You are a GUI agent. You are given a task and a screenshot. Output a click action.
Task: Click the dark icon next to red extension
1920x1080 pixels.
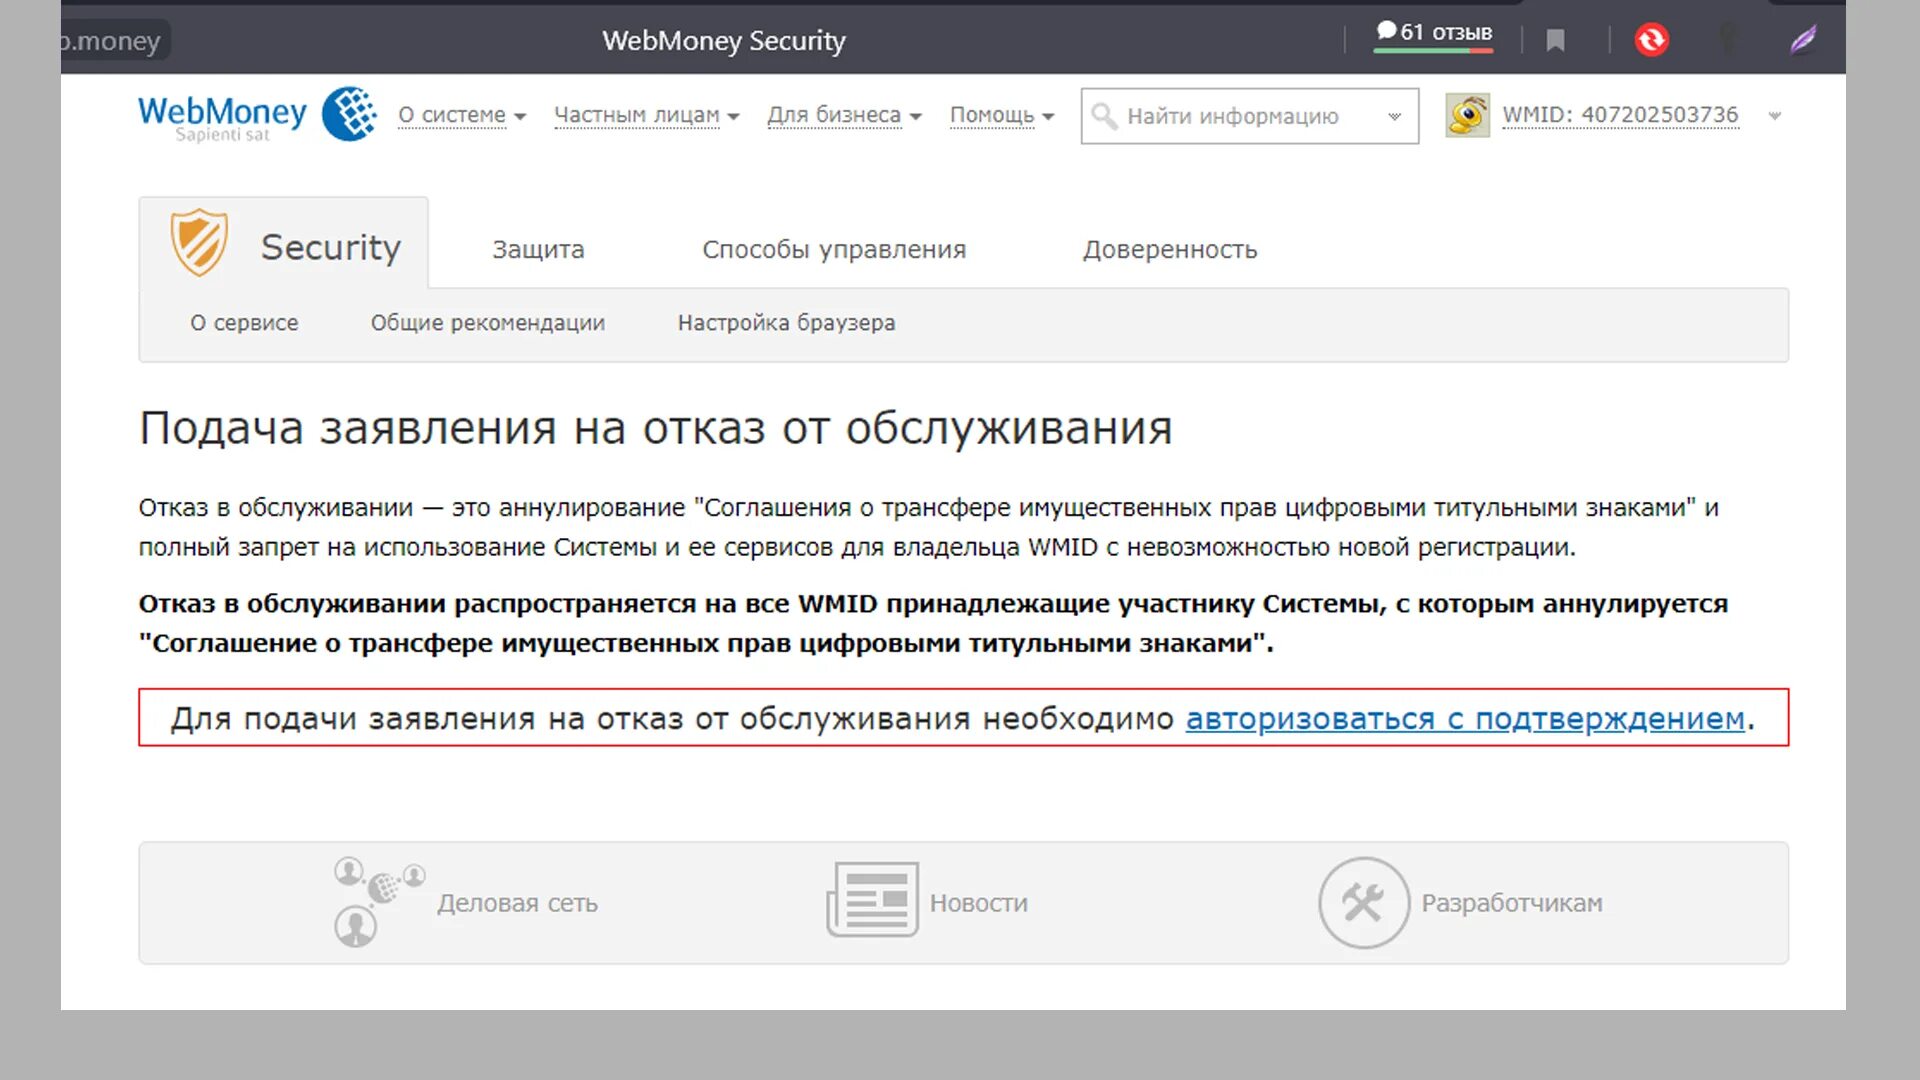[x=1727, y=40]
